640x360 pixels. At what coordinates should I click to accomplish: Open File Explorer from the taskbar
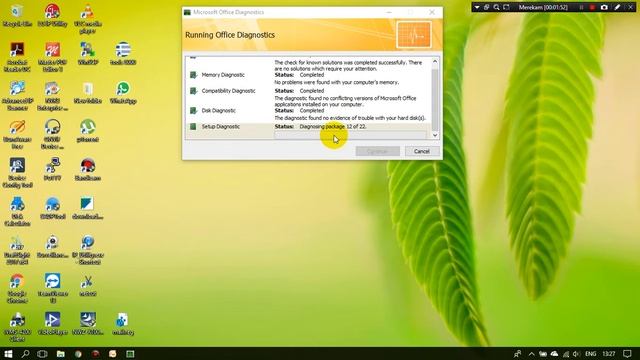[x=60, y=353]
